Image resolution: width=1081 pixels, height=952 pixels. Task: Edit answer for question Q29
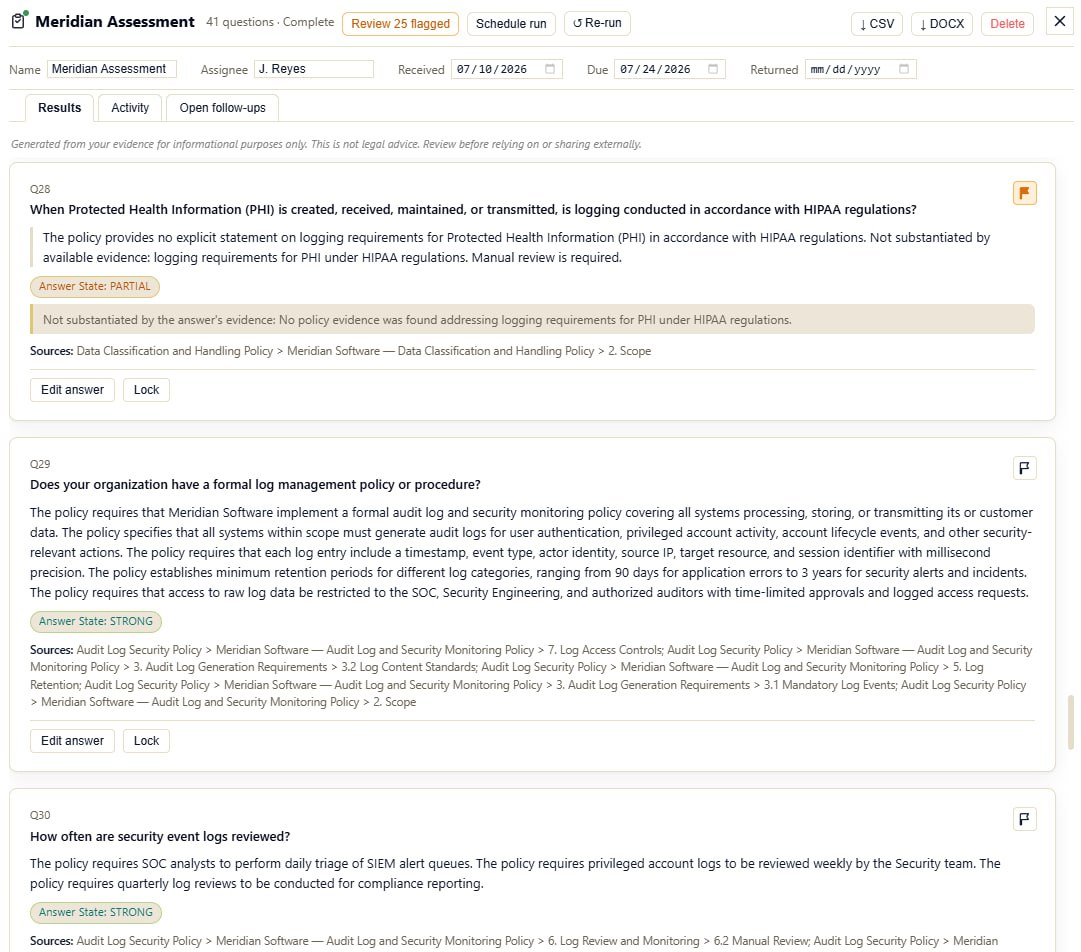pos(72,740)
